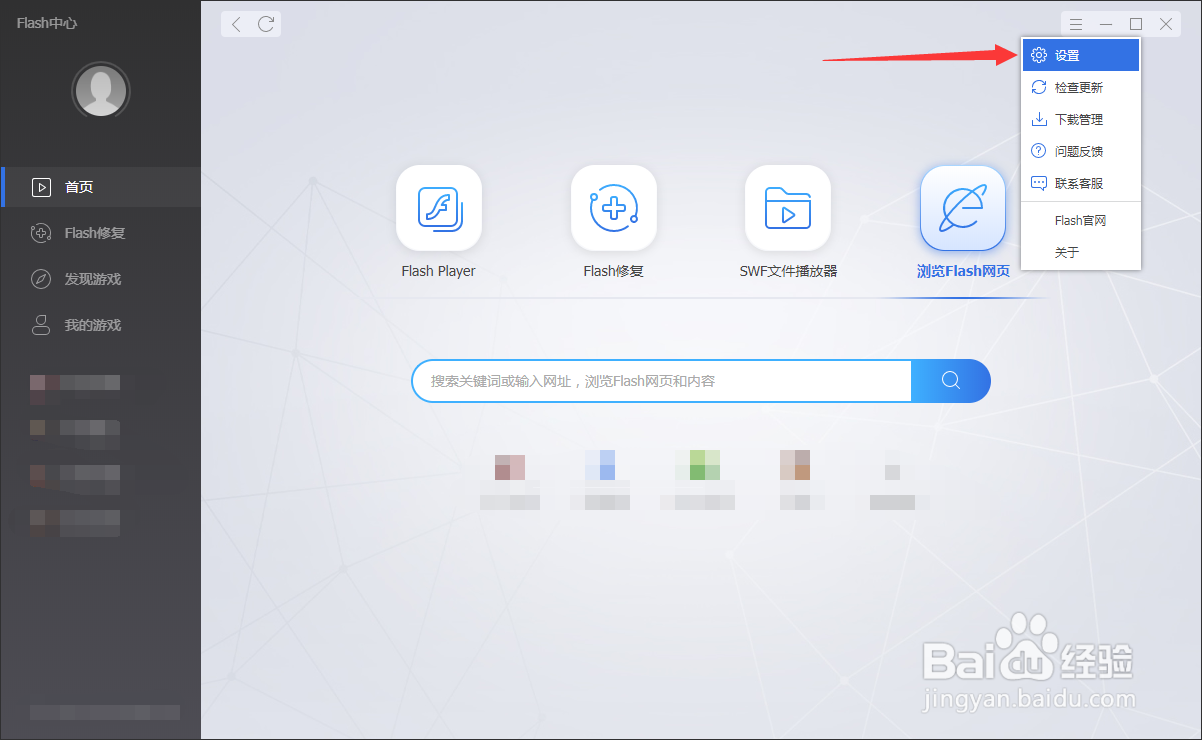The image size is (1202, 740).
Task: Switch to 首页 sidebar tab
Action: click(x=100, y=187)
